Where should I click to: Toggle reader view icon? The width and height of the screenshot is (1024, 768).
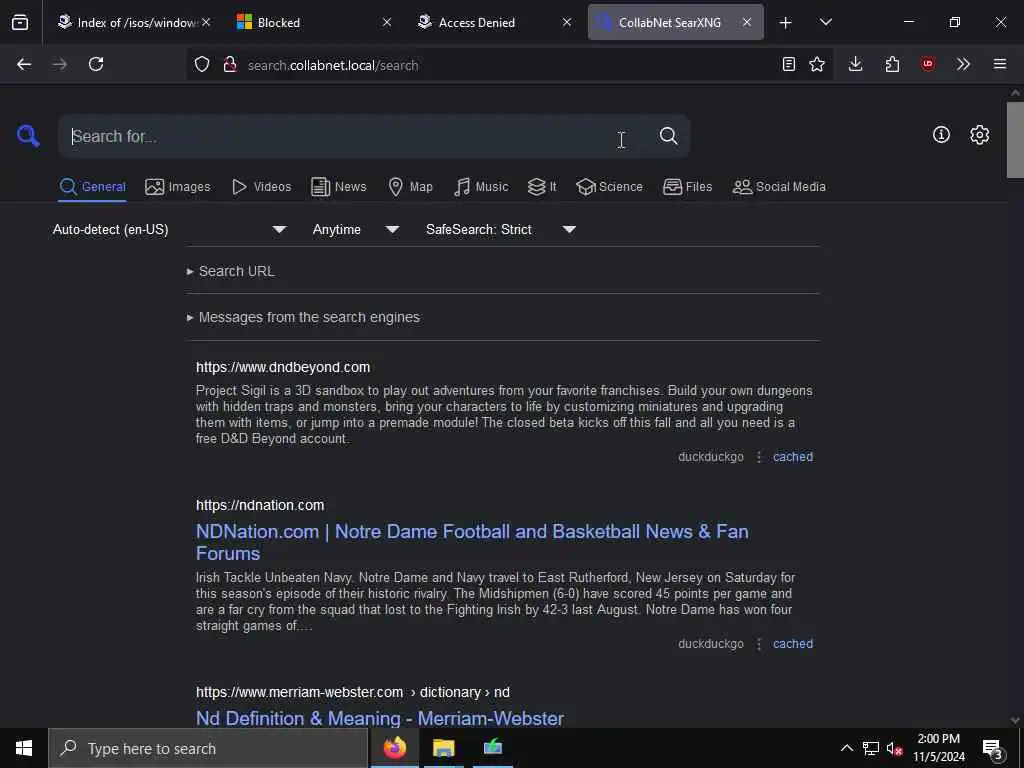(x=789, y=64)
